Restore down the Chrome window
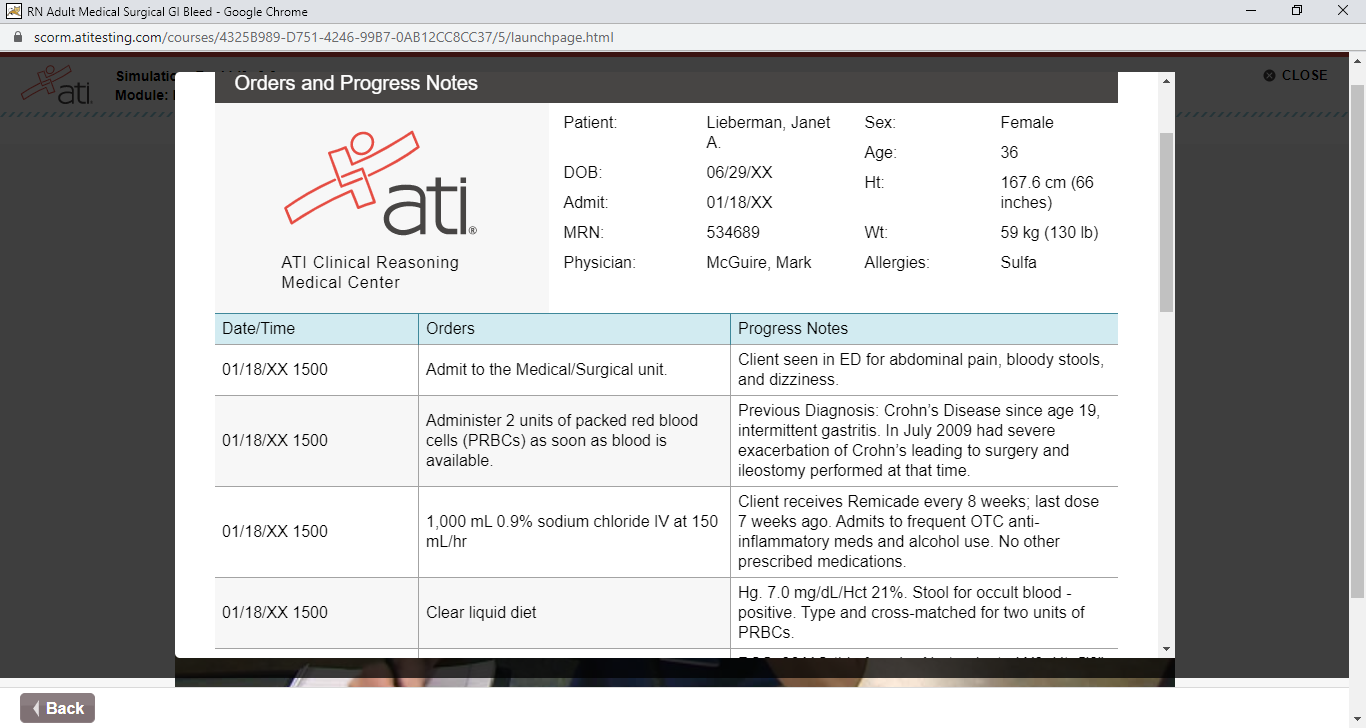The width and height of the screenshot is (1366, 728). (x=1297, y=11)
